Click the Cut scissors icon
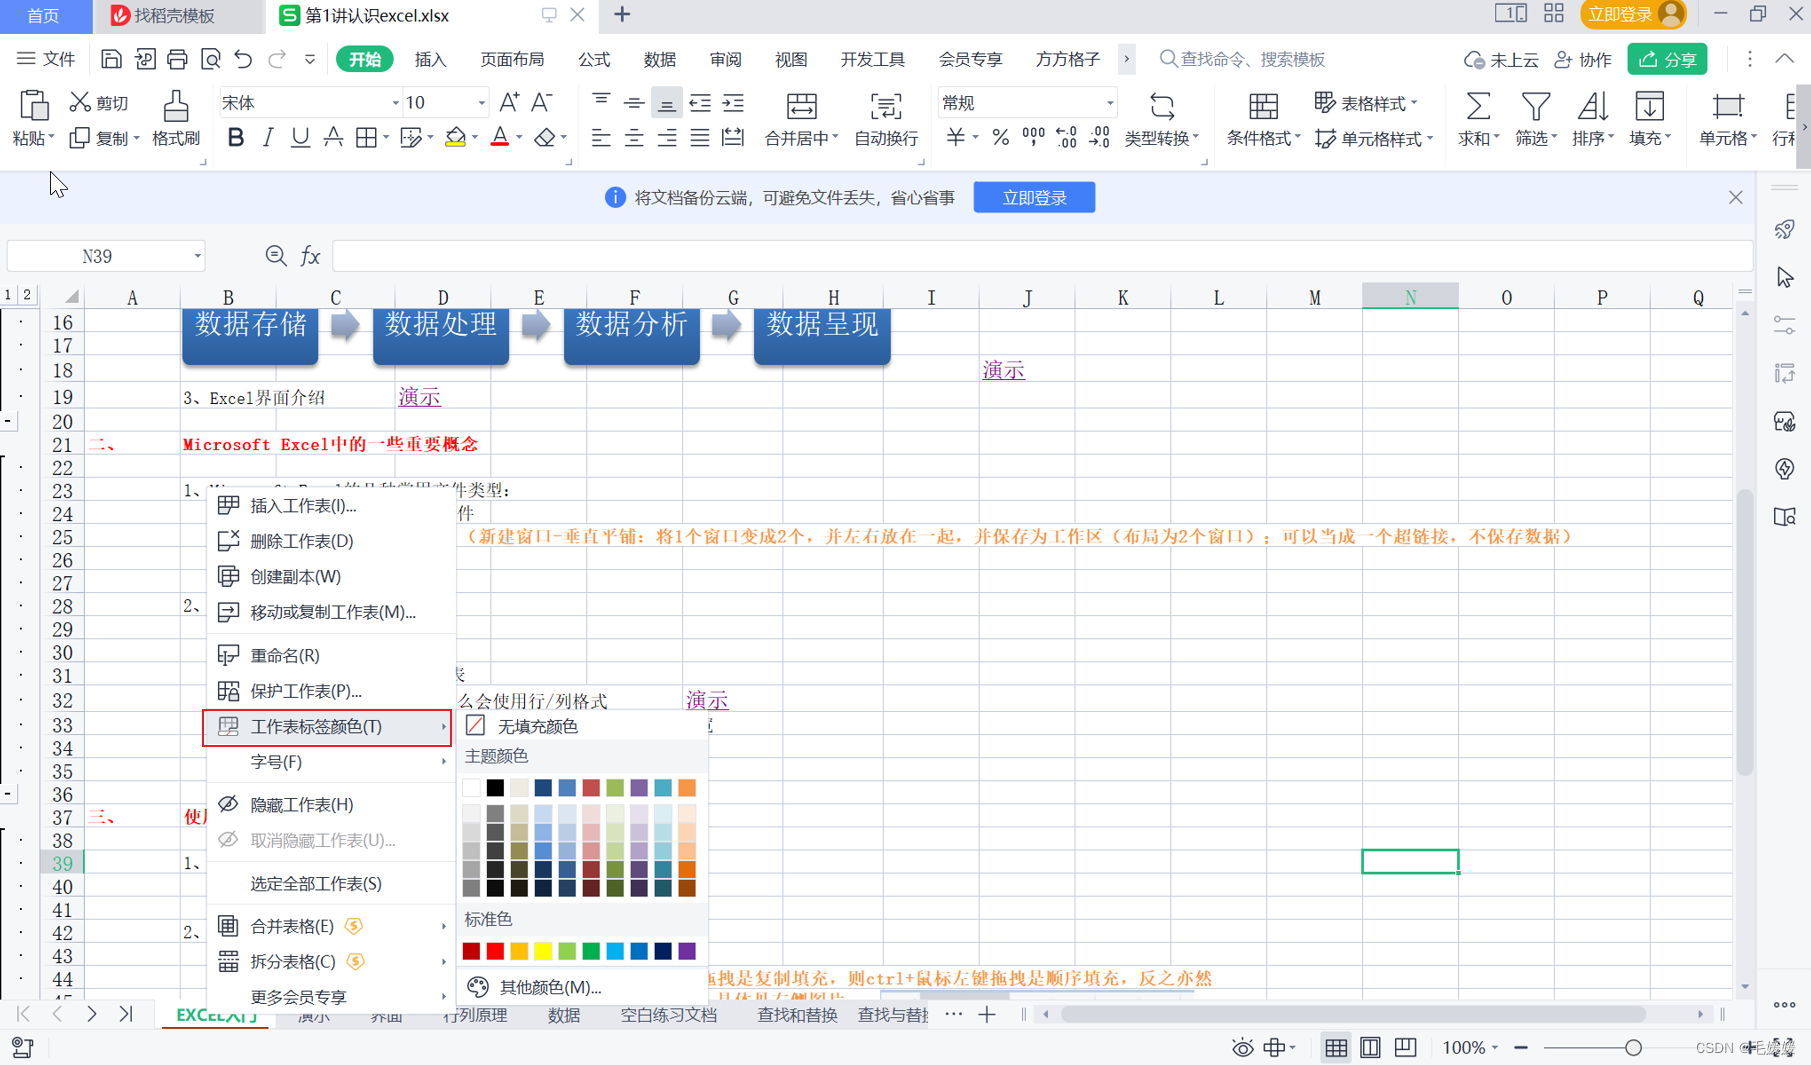 (x=80, y=102)
